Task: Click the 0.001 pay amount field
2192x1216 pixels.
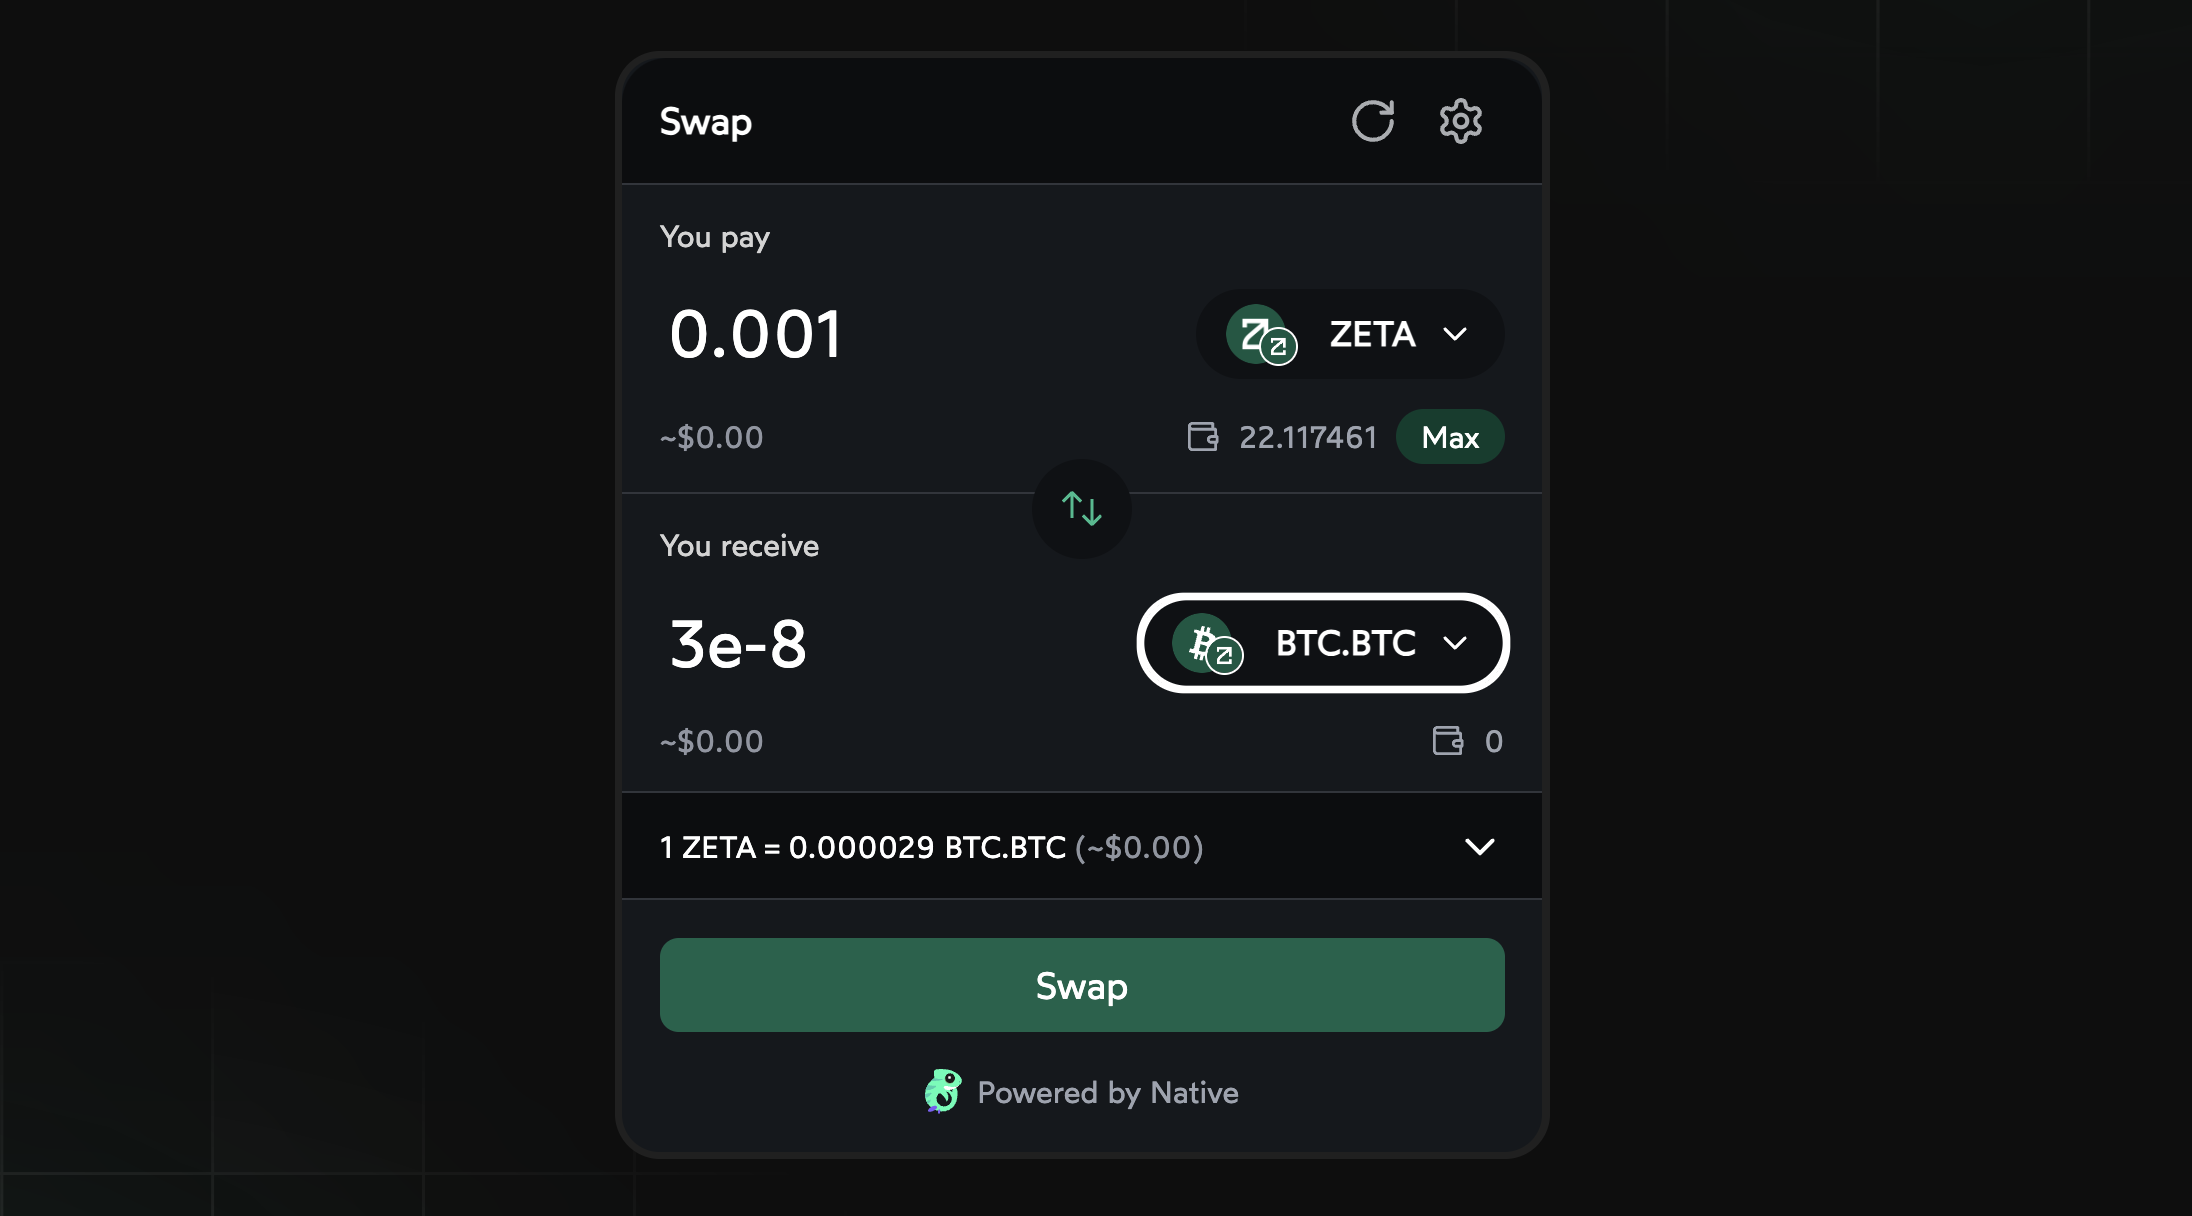Action: tap(756, 334)
